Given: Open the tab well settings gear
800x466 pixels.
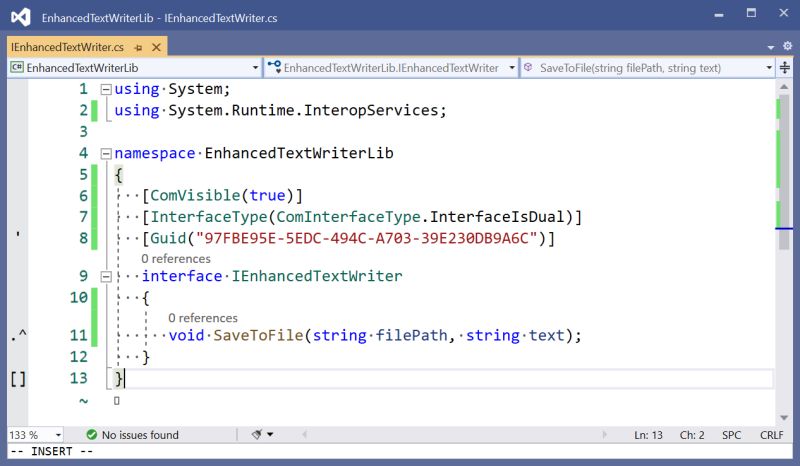Looking at the screenshot, I should pos(787,46).
